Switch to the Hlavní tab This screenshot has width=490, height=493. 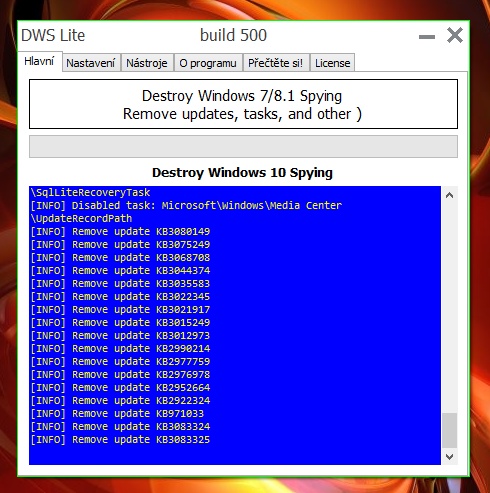coord(40,61)
